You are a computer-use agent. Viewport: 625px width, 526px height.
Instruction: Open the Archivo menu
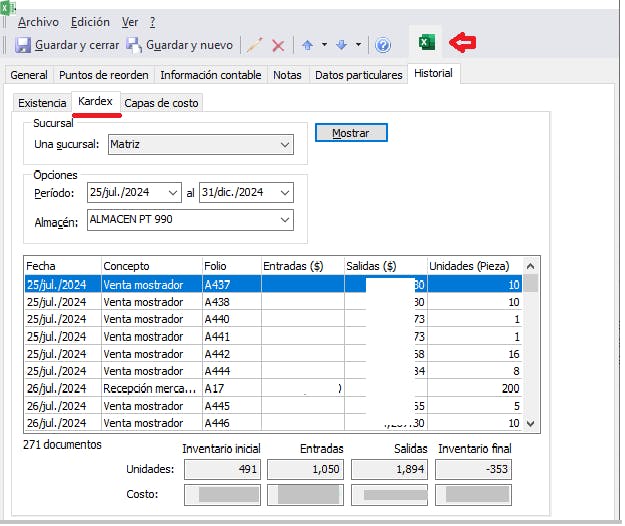(38, 21)
